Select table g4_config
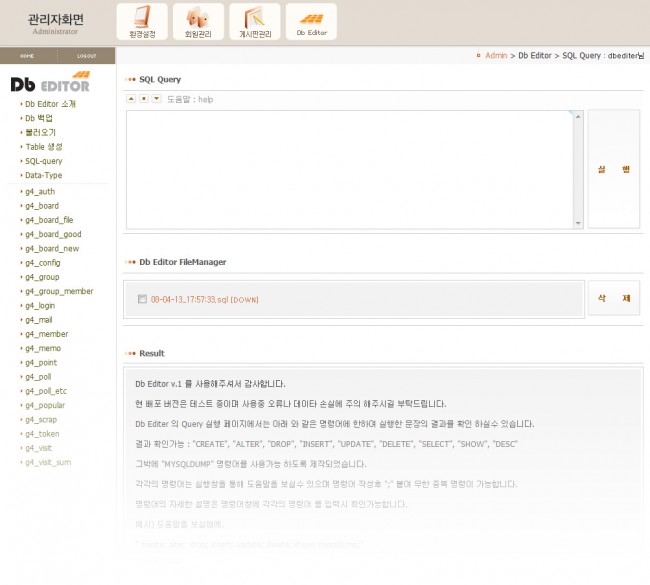Viewport: 650px width, 585px height. click(x=43, y=263)
